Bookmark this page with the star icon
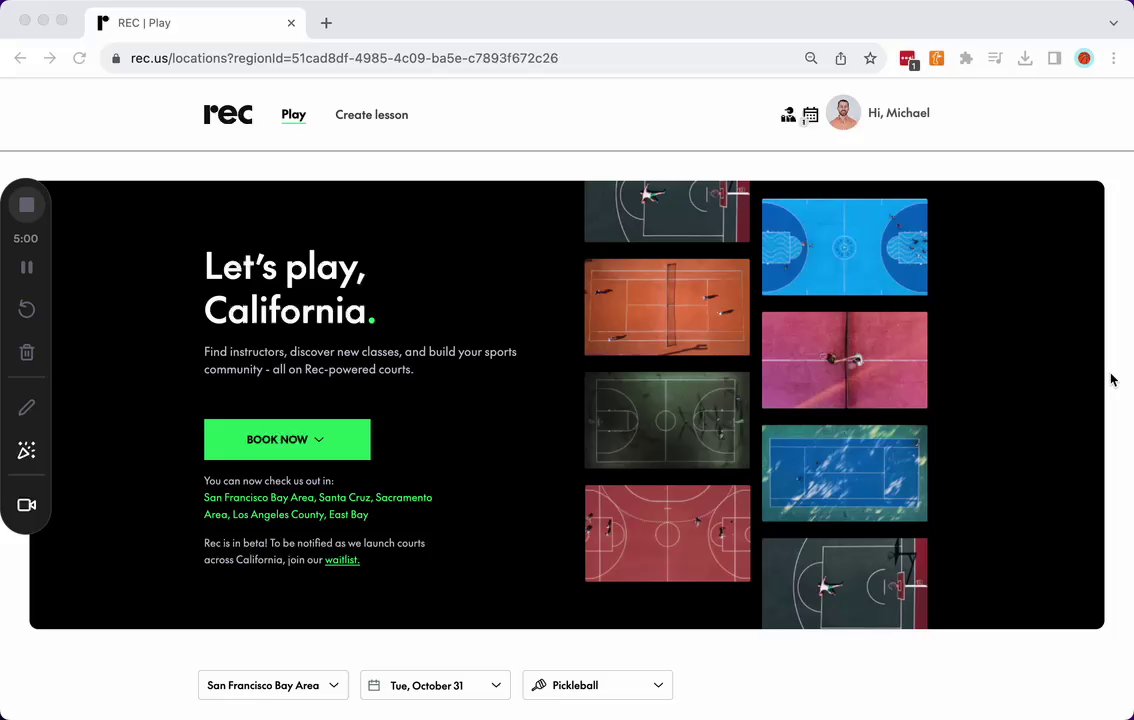Screen dimensions: 1134x720 point(870,59)
